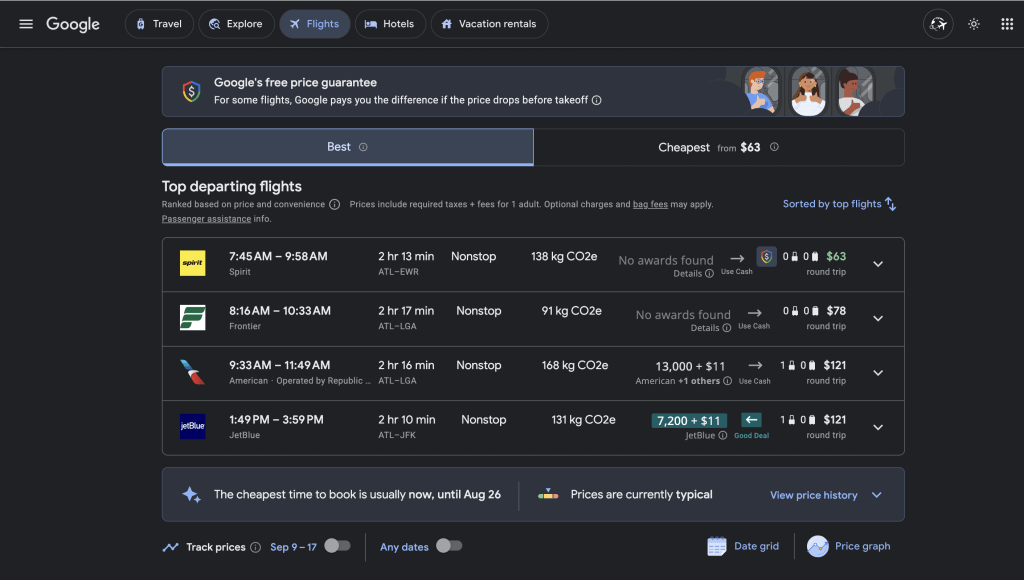Image resolution: width=1024 pixels, height=580 pixels.
Task: Show info icon beside Best
Action: (363, 147)
